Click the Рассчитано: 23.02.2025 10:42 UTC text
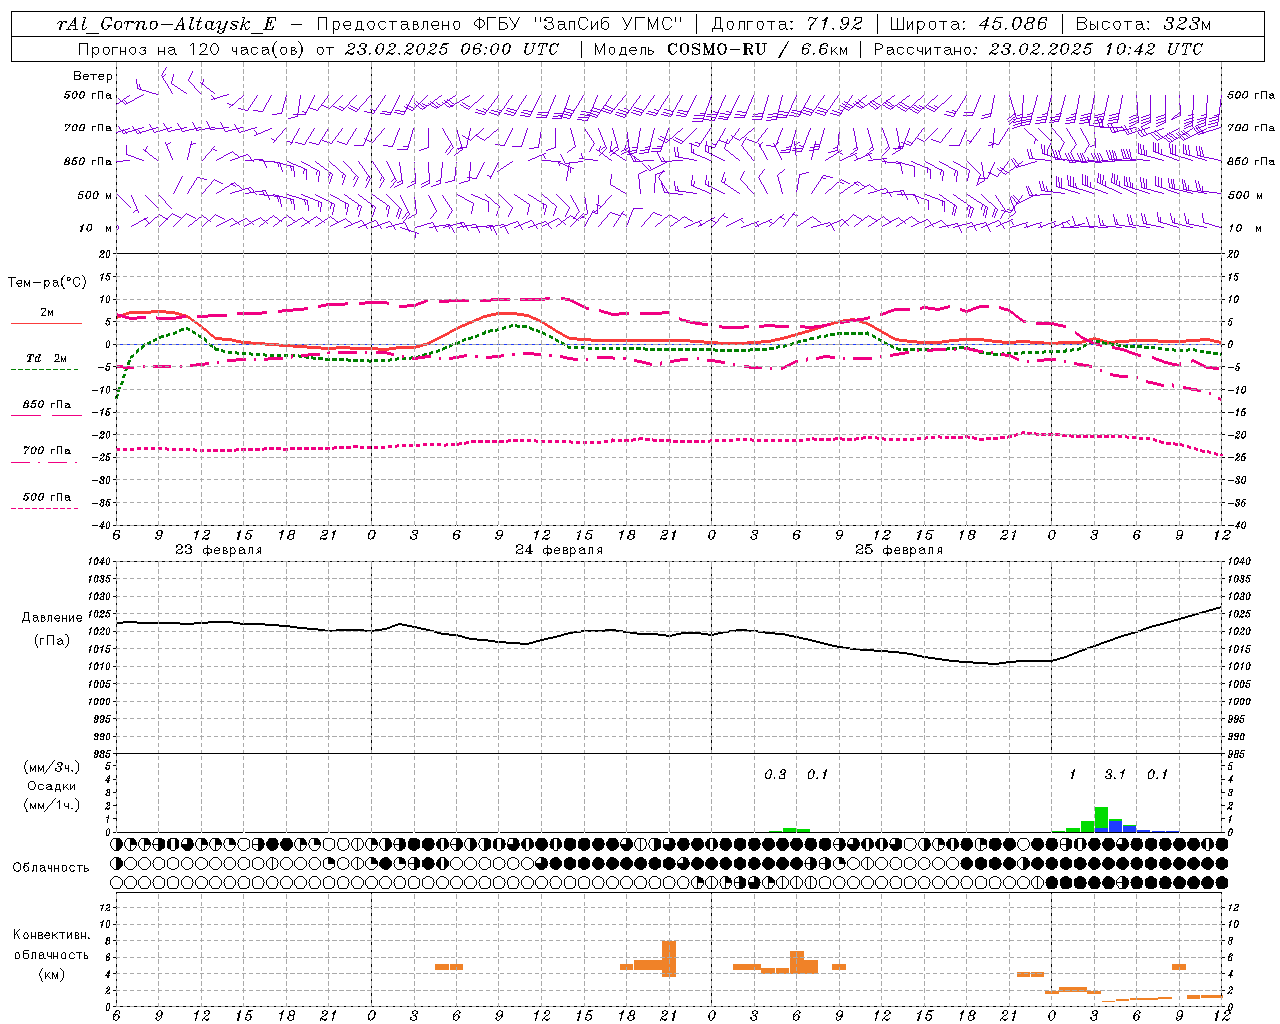 [x=1038, y=49]
